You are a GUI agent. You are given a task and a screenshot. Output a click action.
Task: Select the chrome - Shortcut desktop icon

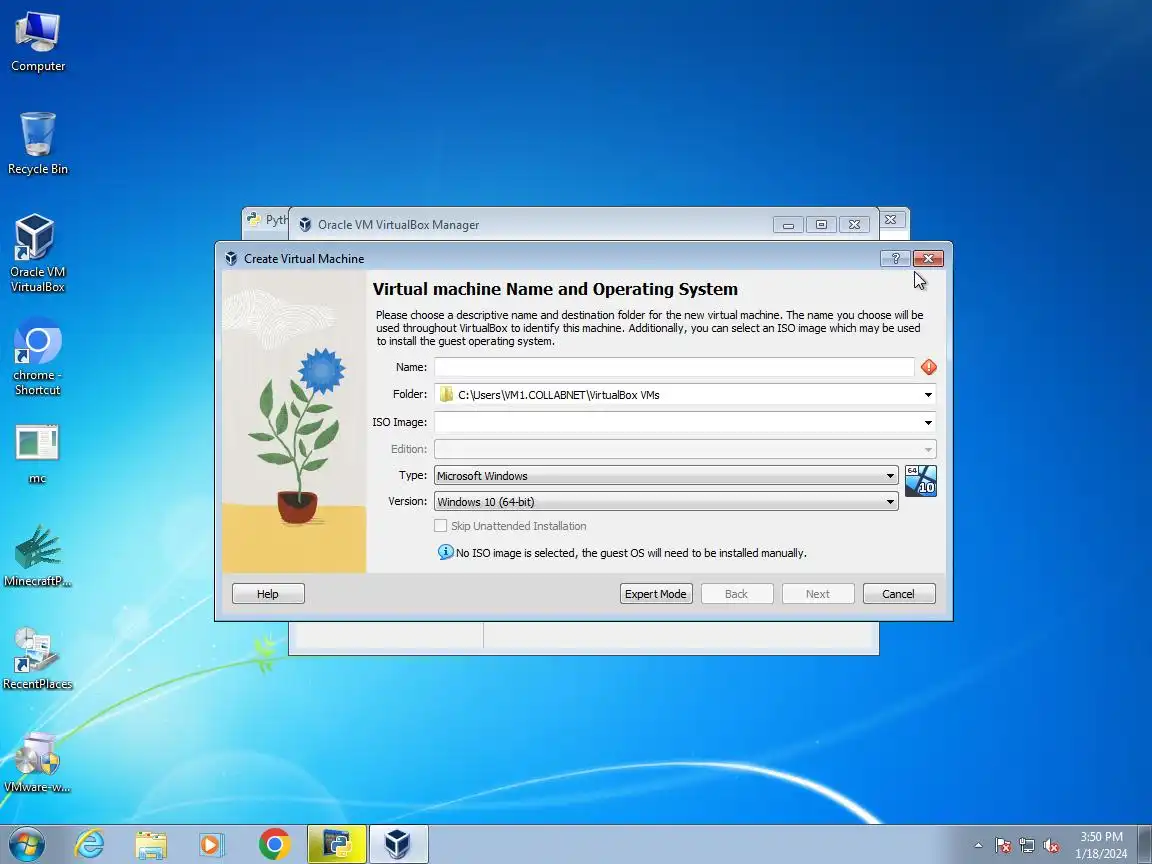37,357
